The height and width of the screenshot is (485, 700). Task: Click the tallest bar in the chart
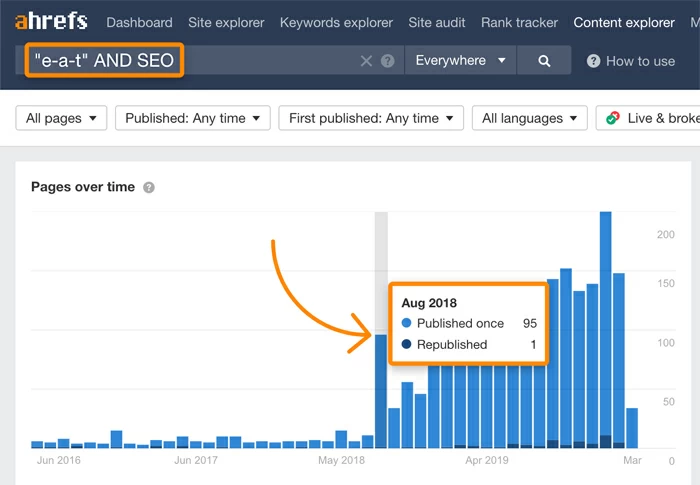coord(605,330)
